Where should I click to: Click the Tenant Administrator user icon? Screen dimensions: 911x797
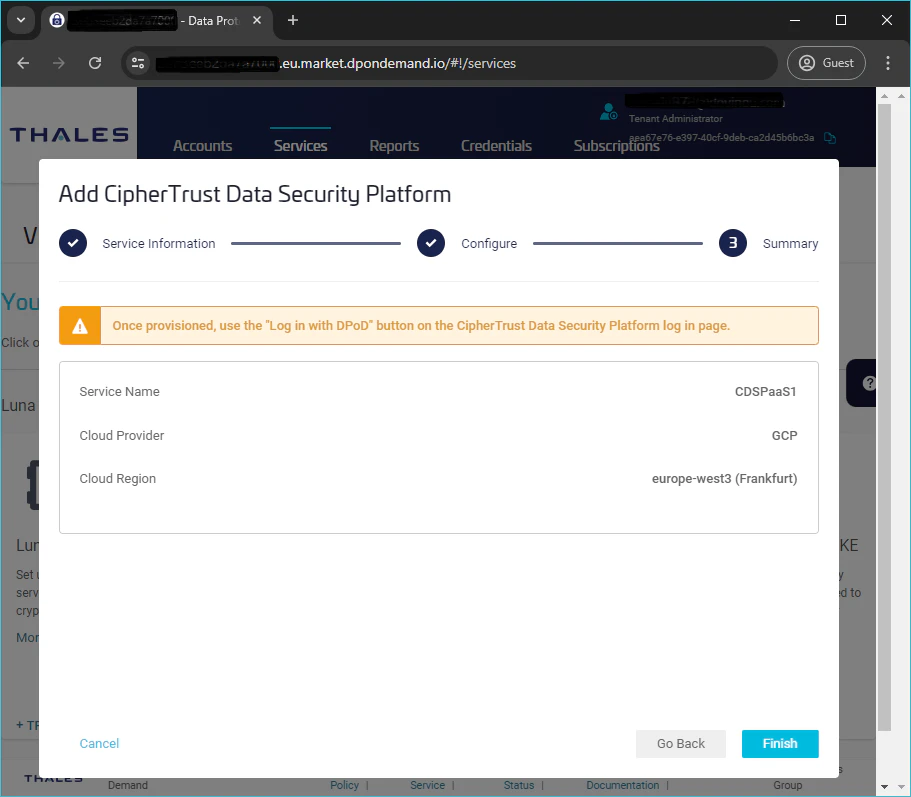tap(608, 112)
